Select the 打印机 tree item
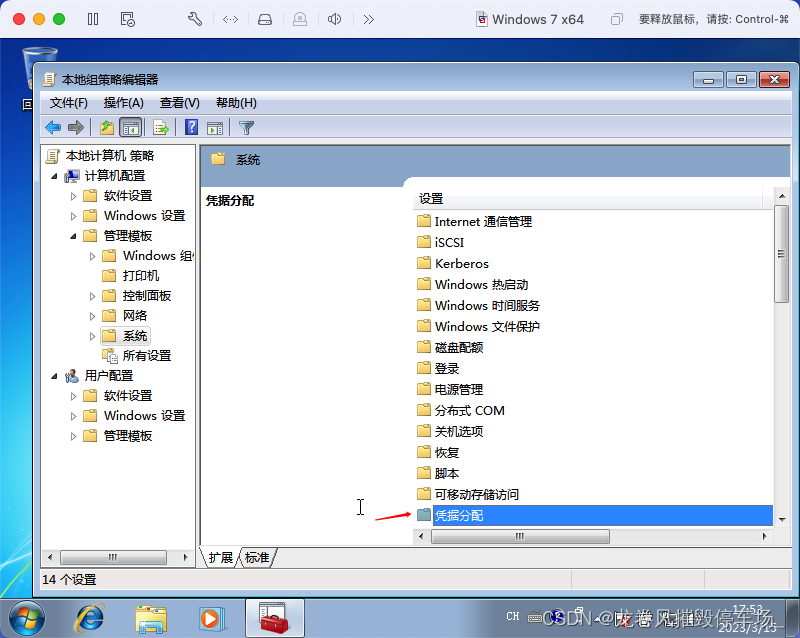 click(x=141, y=276)
